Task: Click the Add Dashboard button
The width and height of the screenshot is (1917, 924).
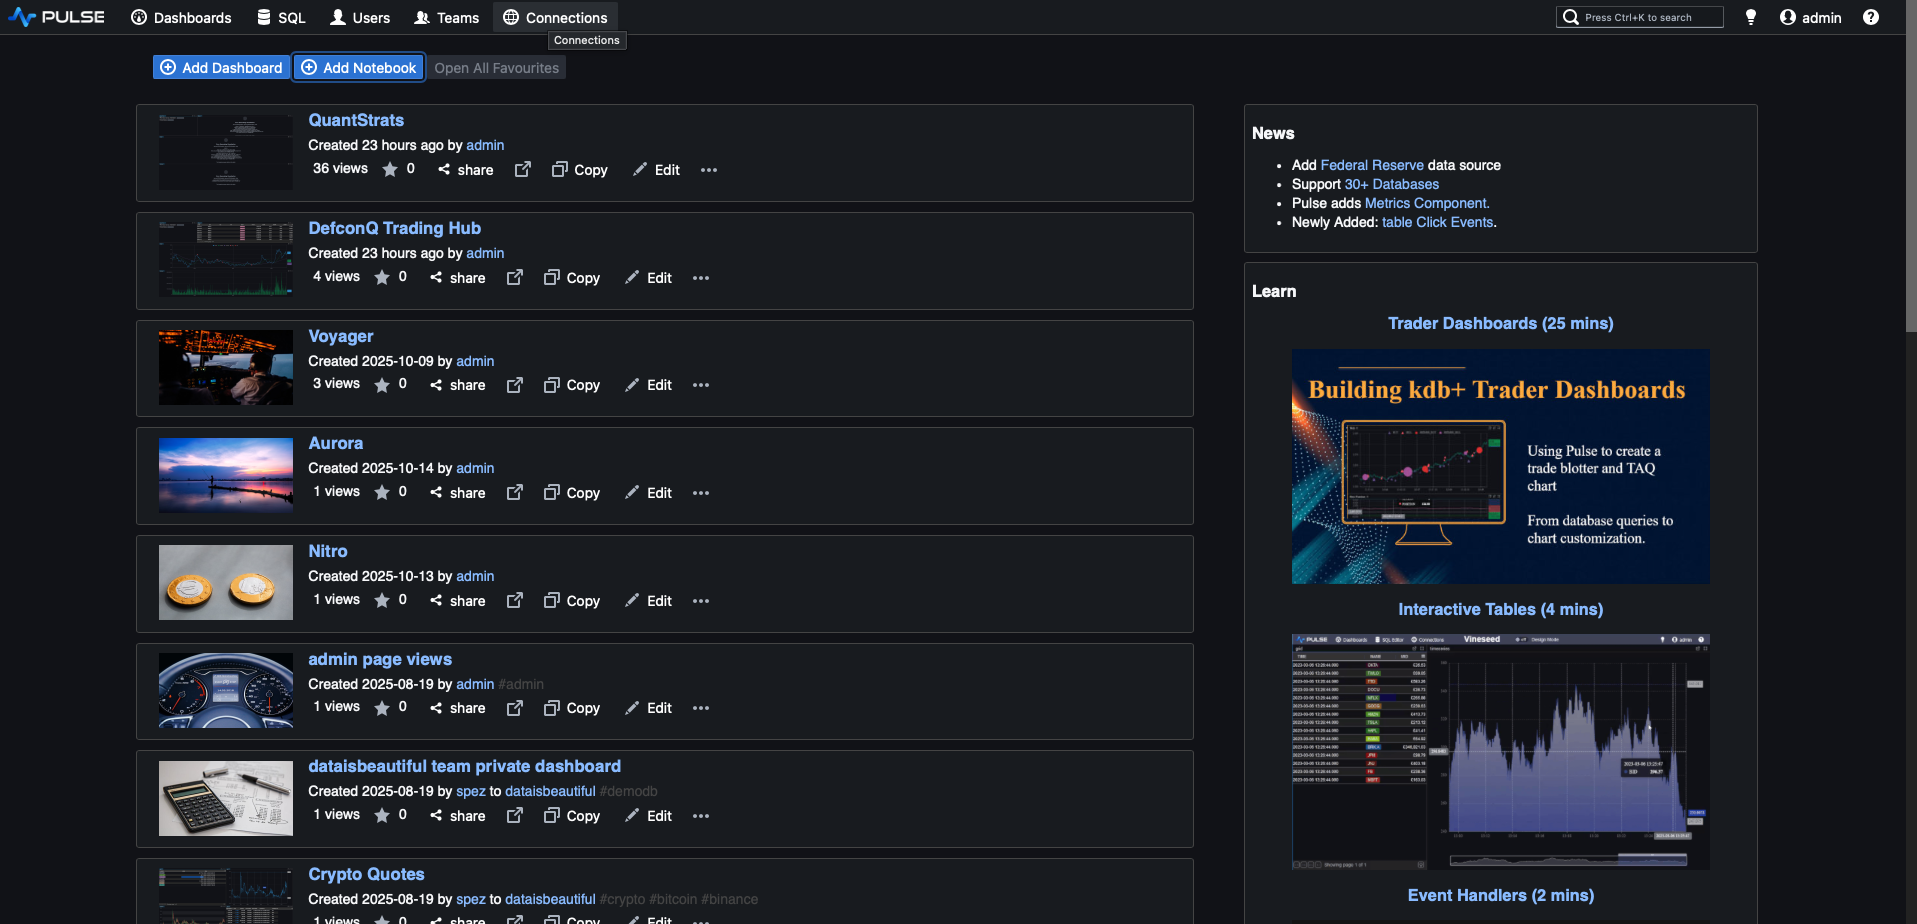Action: [221, 67]
